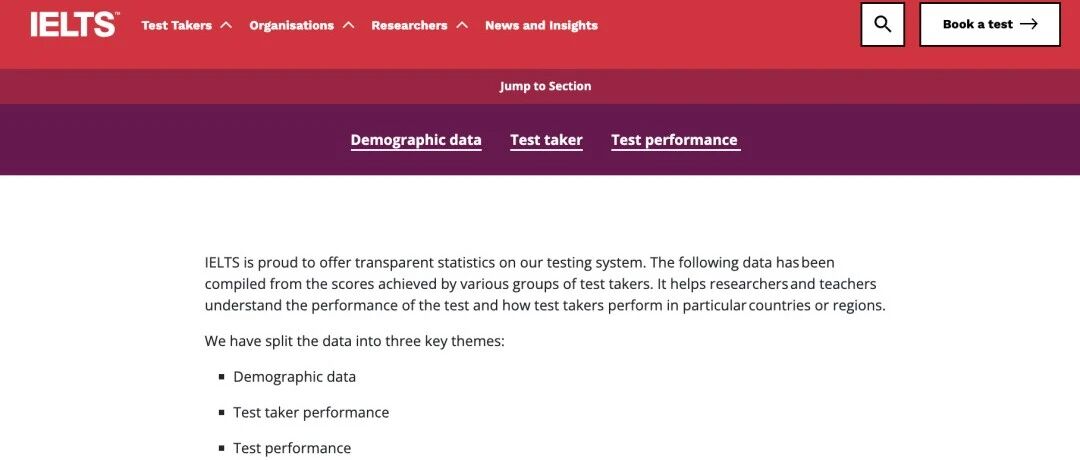Jump to the Test performance section
This screenshot has width=1080, height=460.
point(674,140)
